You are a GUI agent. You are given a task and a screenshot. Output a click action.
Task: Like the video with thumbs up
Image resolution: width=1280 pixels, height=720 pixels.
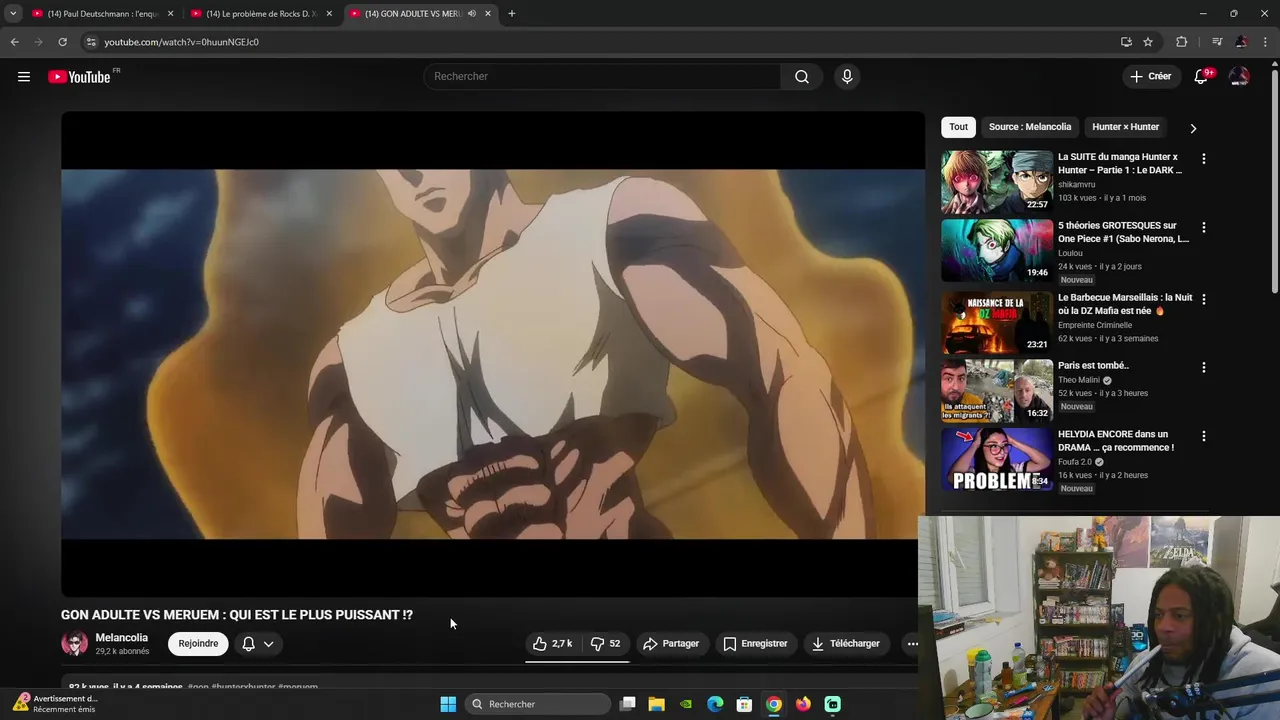click(552, 644)
